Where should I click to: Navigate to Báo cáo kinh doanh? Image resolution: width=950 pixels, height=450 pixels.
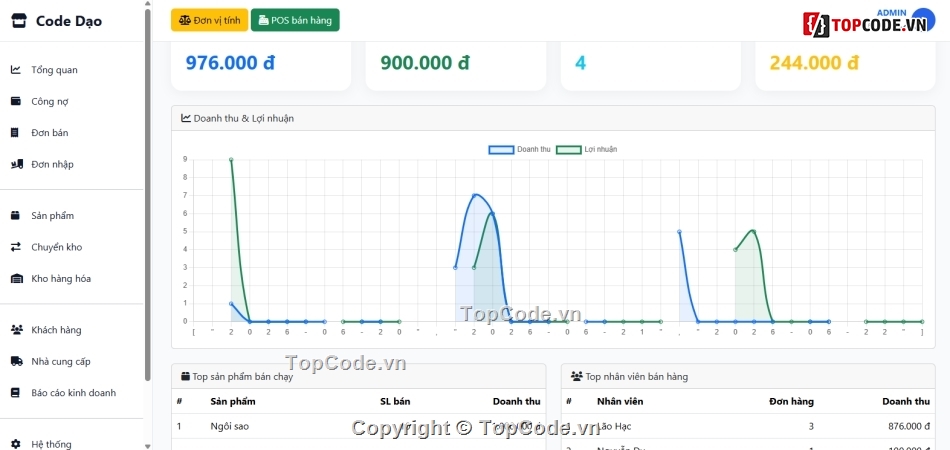coord(71,393)
